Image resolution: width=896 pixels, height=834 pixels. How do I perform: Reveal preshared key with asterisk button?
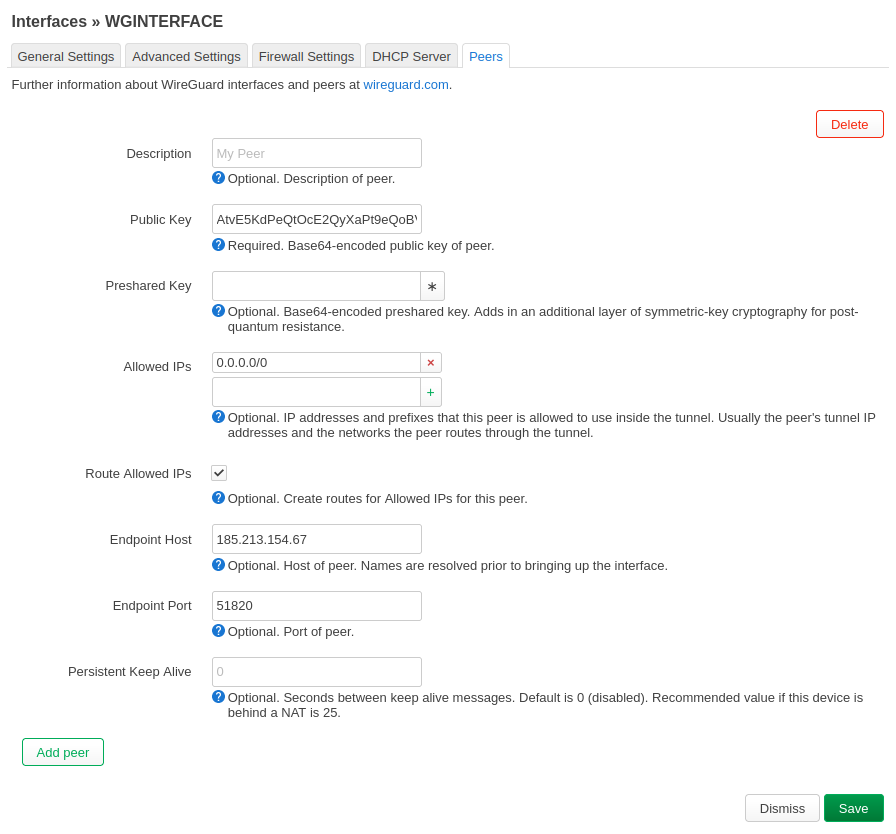coord(432,286)
